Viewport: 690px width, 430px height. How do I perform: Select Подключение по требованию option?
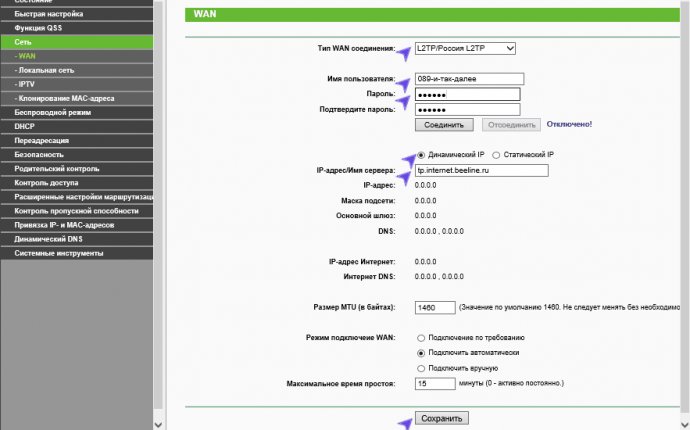tap(421, 338)
